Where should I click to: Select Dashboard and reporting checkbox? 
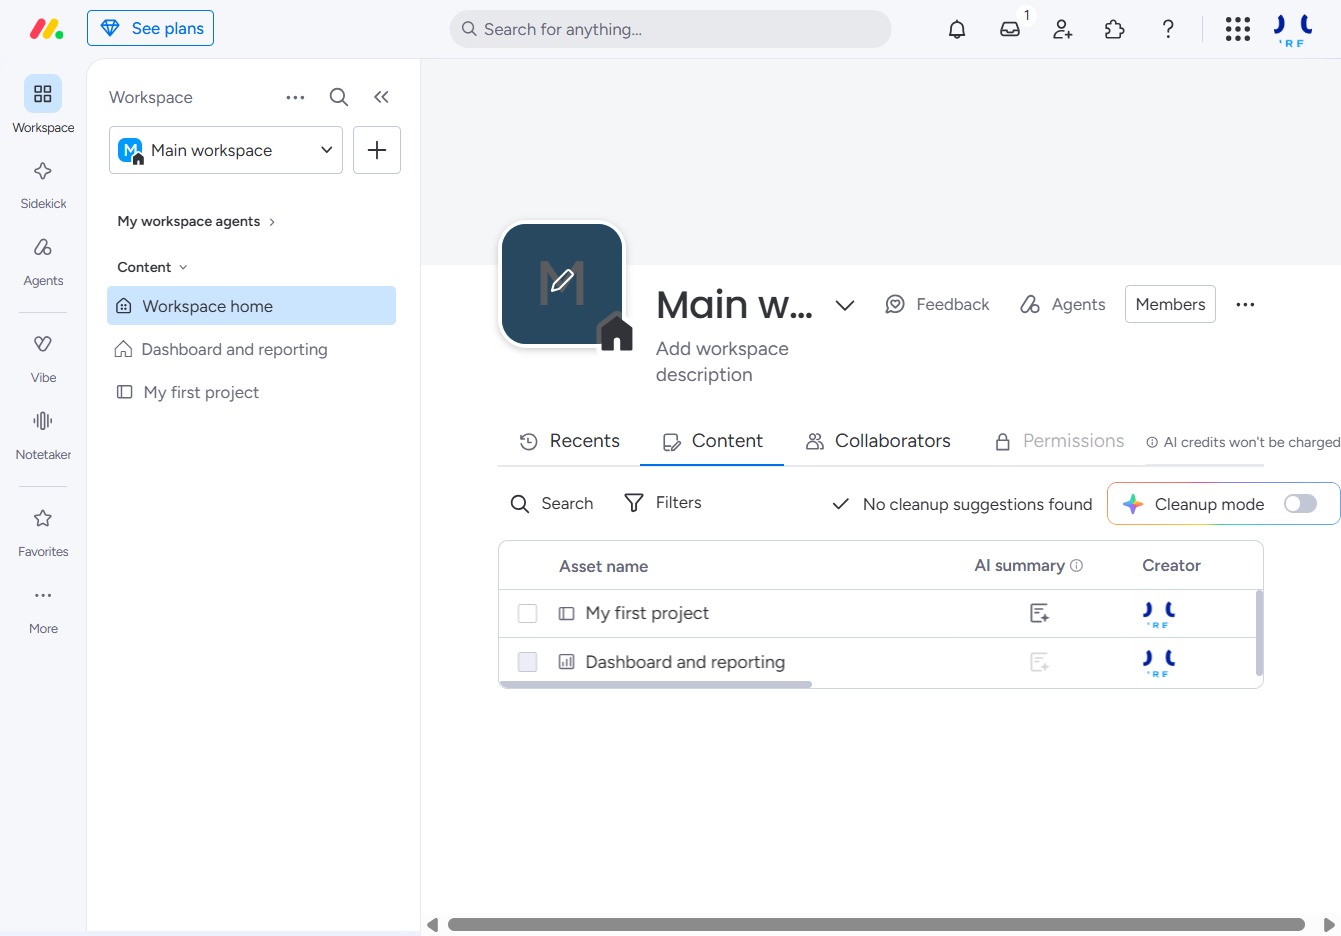(x=527, y=662)
